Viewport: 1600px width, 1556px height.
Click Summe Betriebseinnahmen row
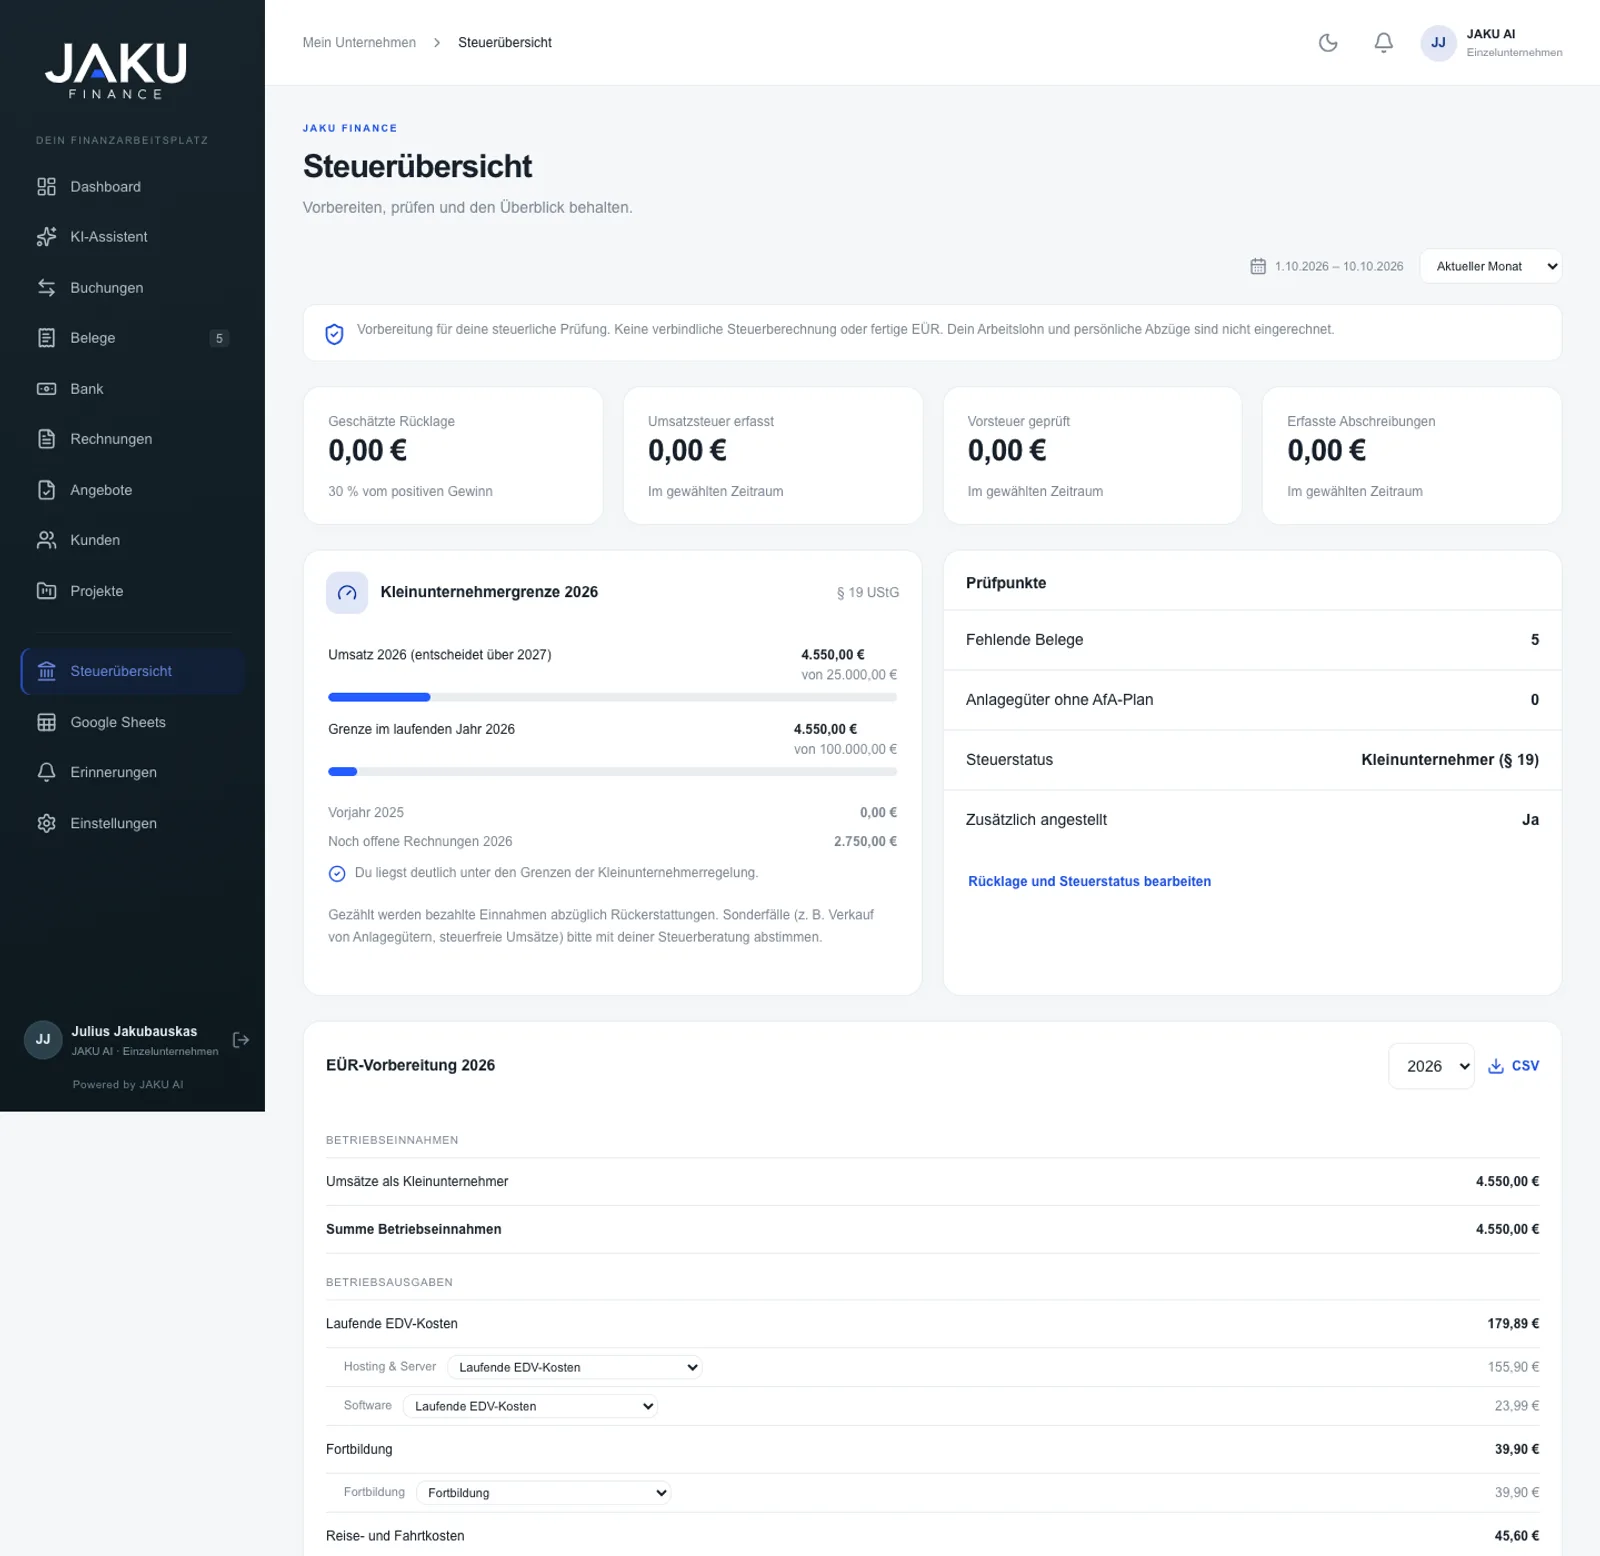coord(932,1229)
